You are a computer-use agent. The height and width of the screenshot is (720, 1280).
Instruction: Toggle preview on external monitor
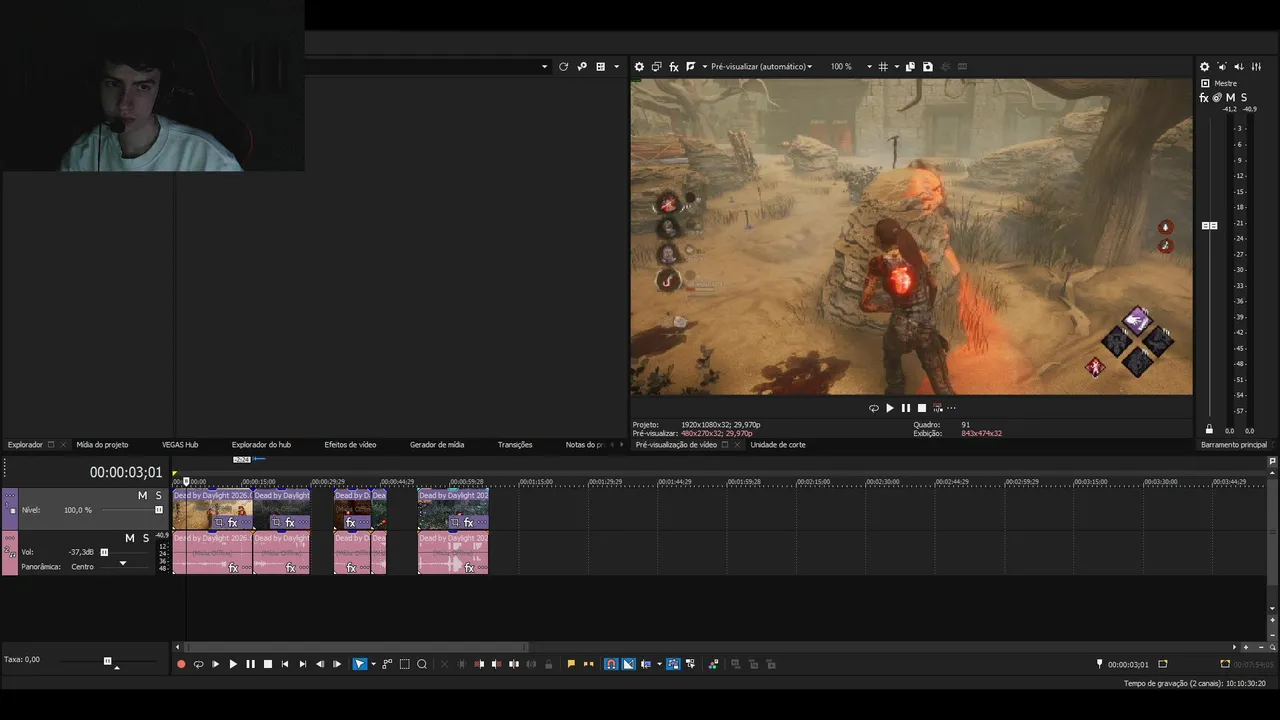coord(656,67)
